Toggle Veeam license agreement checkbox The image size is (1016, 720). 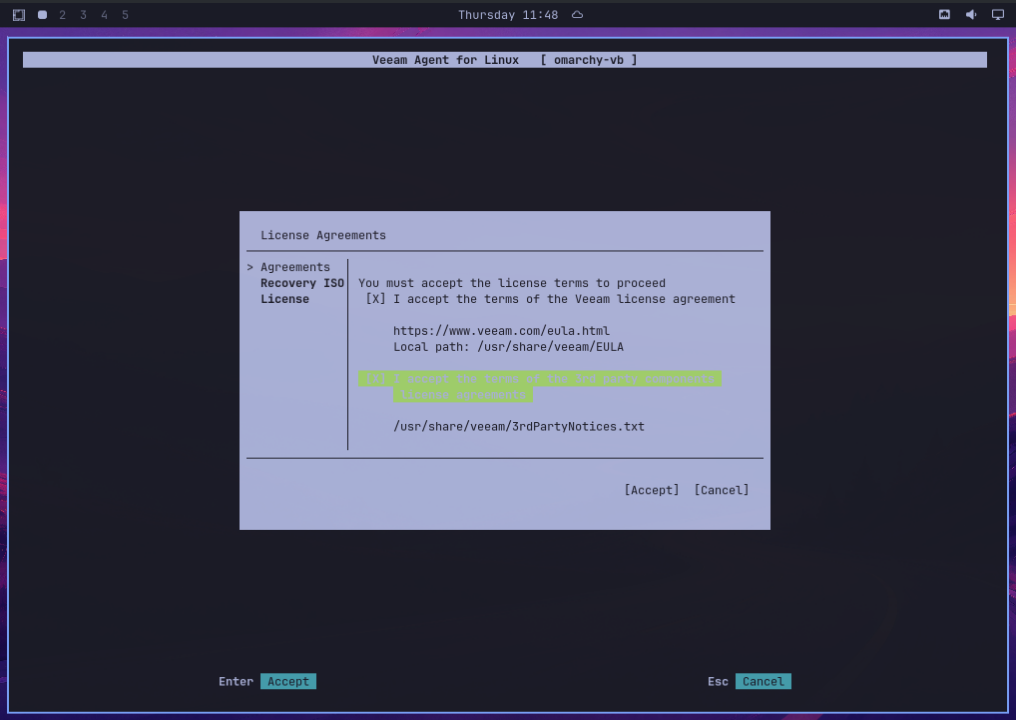(375, 299)
